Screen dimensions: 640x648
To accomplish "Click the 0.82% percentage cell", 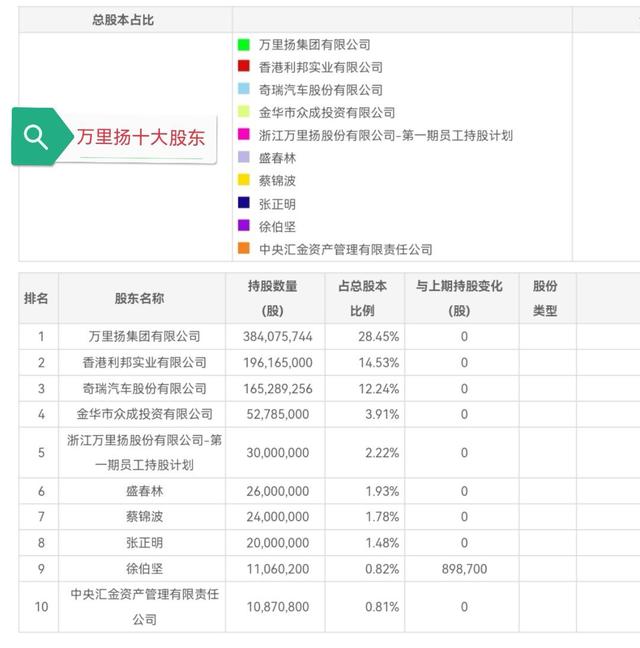I will tap(382, 569).
